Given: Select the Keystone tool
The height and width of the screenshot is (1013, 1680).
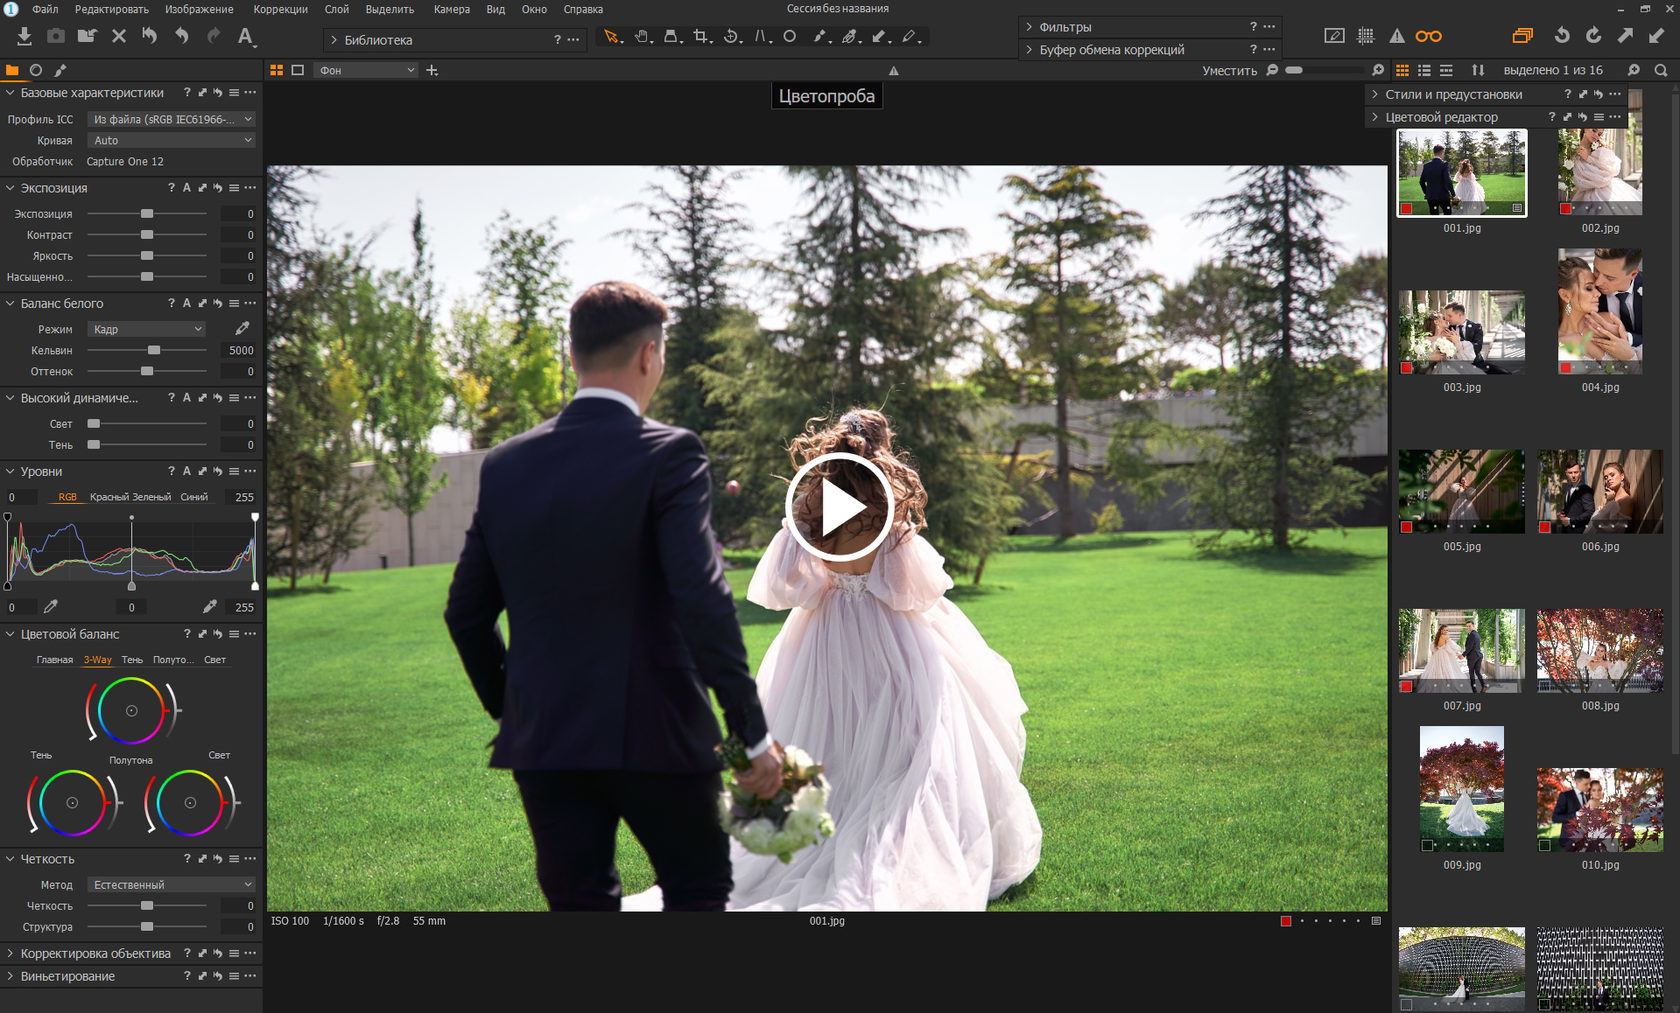Looking at the screenshot, I should click(x=762, y=37).
